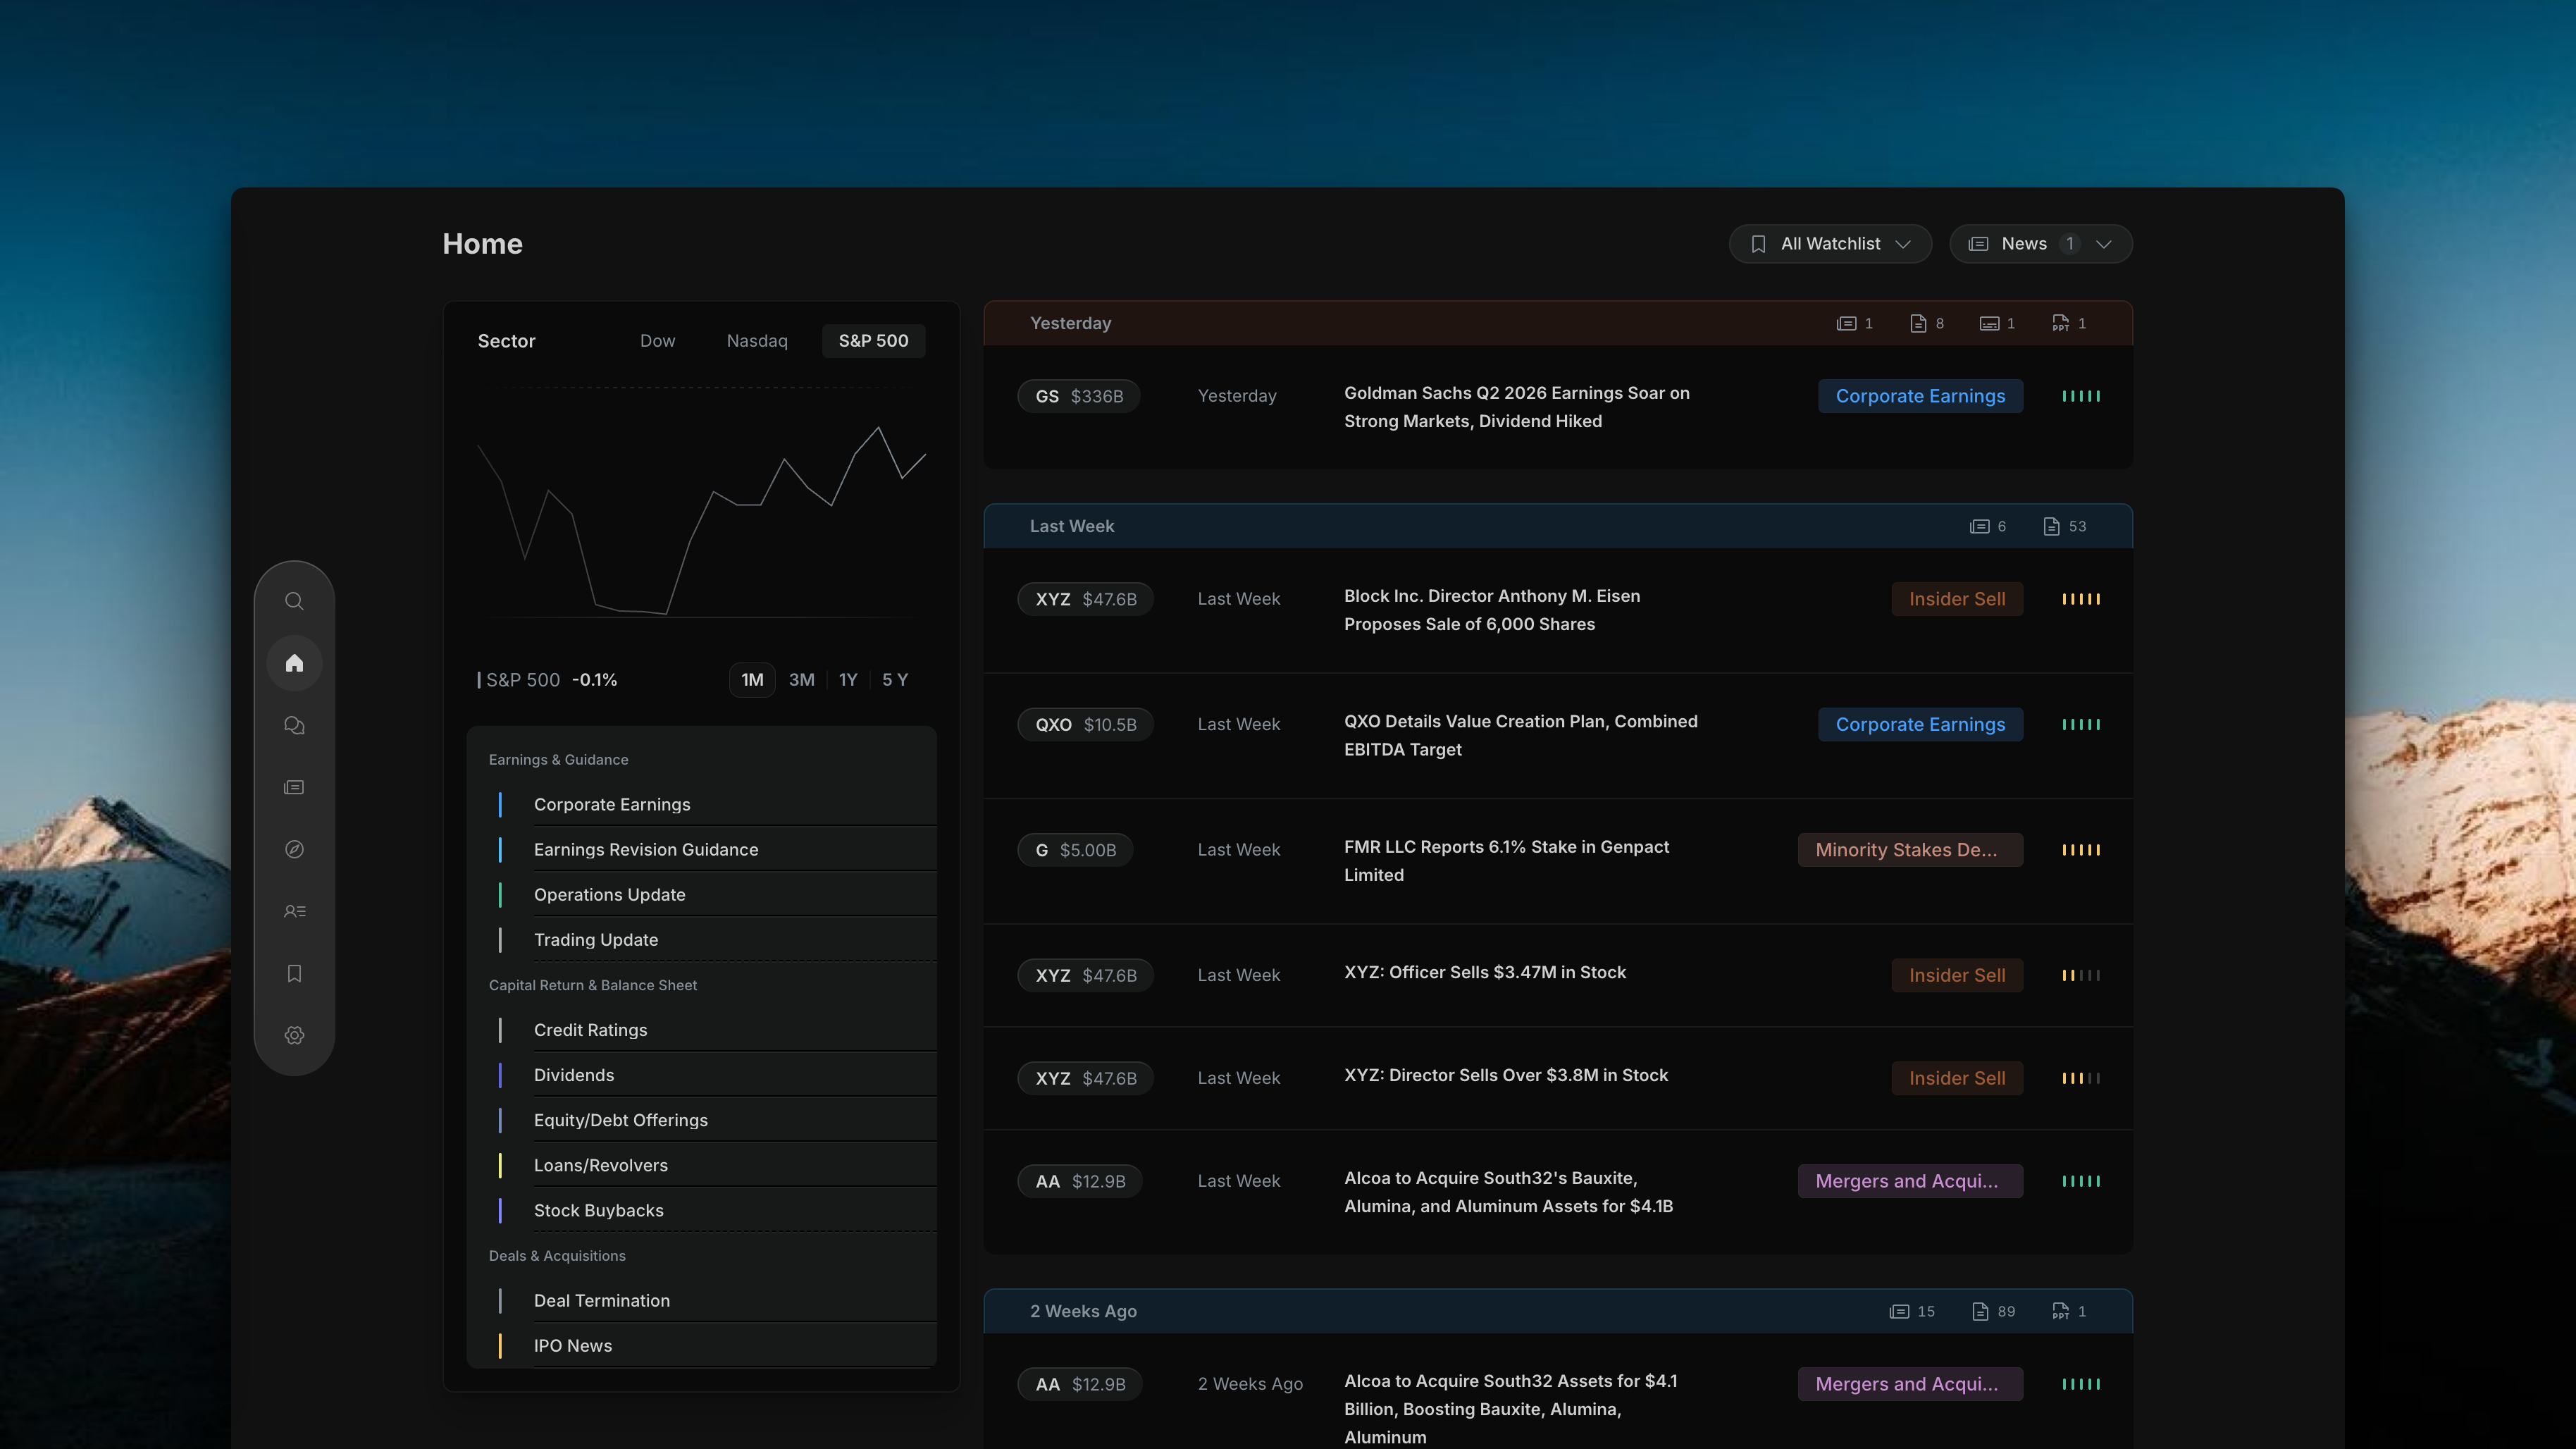Image resolution: width=2576 pixels, height=1449 pixels.
Task: Click the Stock Buybacks color bar
Action: 500,1210
